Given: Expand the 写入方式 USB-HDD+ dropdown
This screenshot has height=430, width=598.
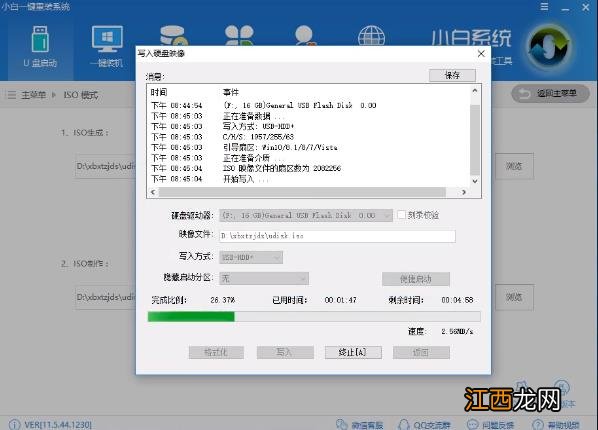Looking at the screenshot, I should 251,258.
